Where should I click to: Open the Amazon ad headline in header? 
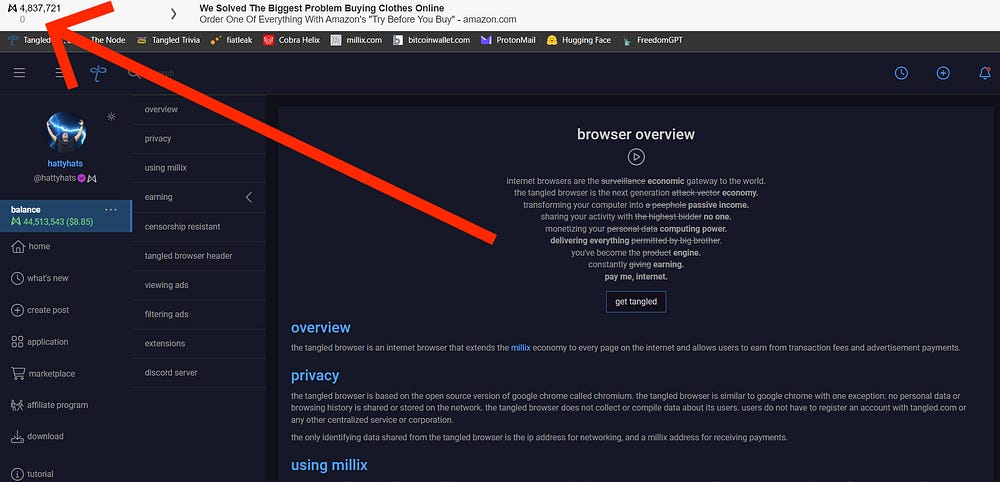[x=322, y=8]
